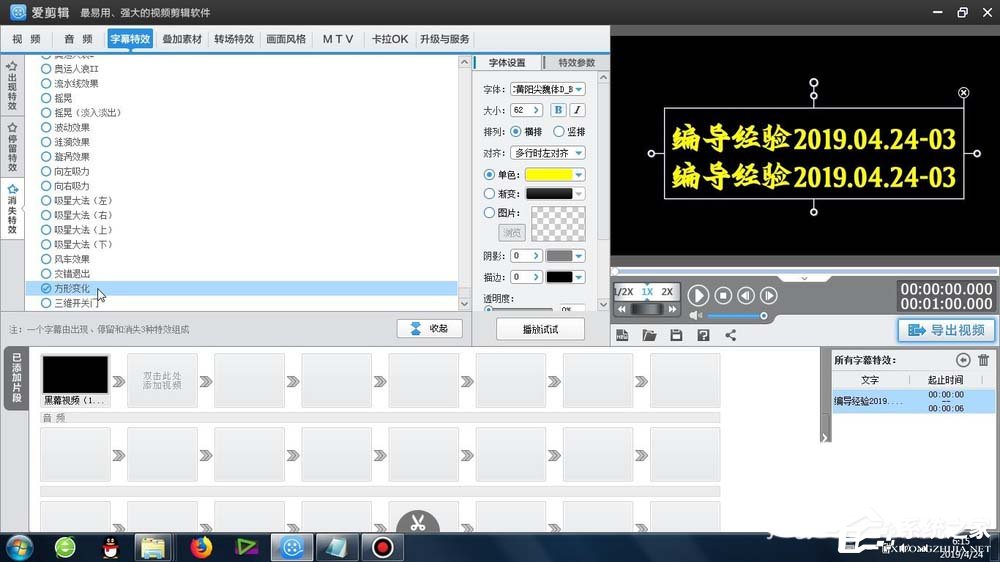Image resolution: width=1000 pixels, height=562 pixels.
Task: Select the 黑幕视频 clip thumbnail
Action: 75,374
